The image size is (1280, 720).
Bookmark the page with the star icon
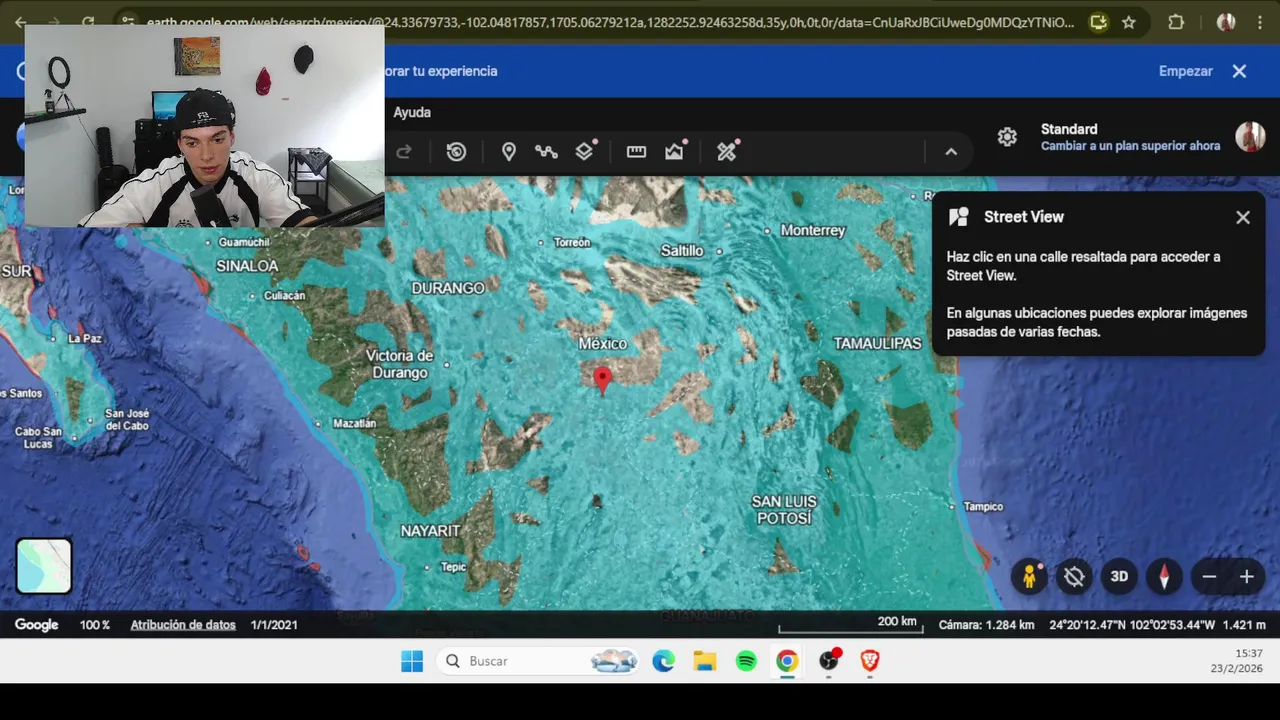[x=1129, y=22]
